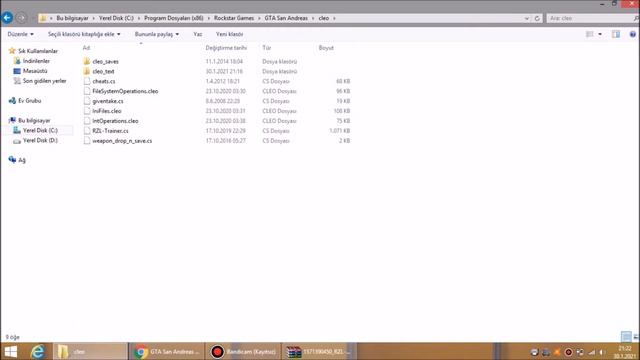
Task: Expand the arrow after the cleo breadcrumb
Action: (x=334, y=18)
